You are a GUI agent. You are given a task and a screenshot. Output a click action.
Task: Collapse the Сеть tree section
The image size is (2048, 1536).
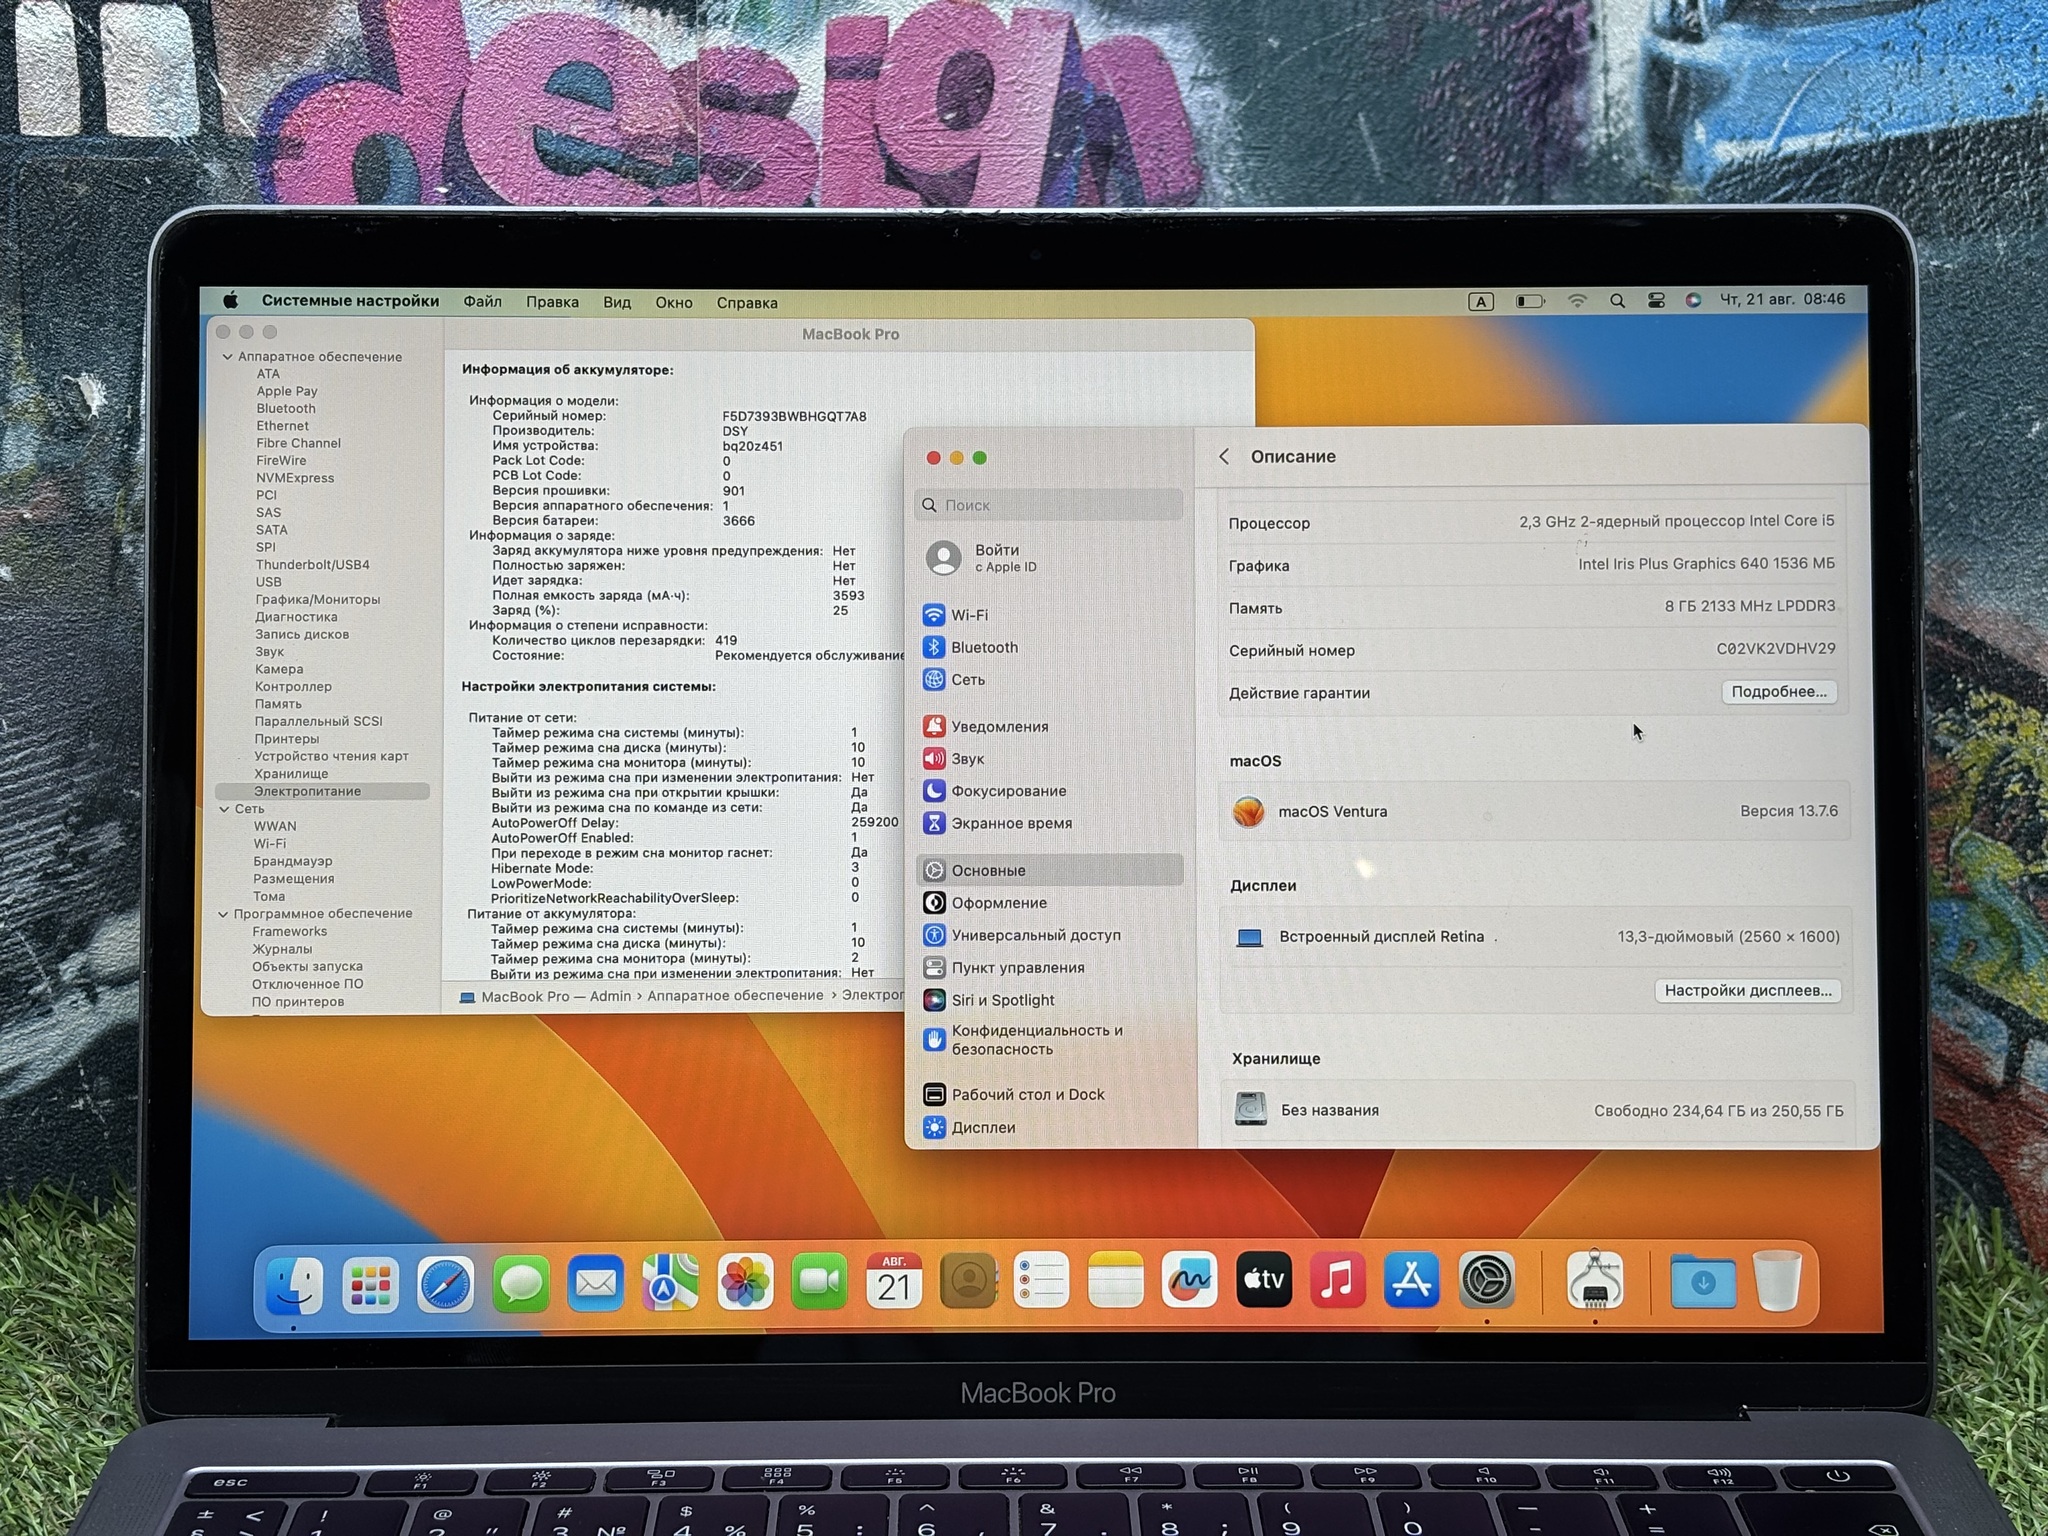(224, 809)
